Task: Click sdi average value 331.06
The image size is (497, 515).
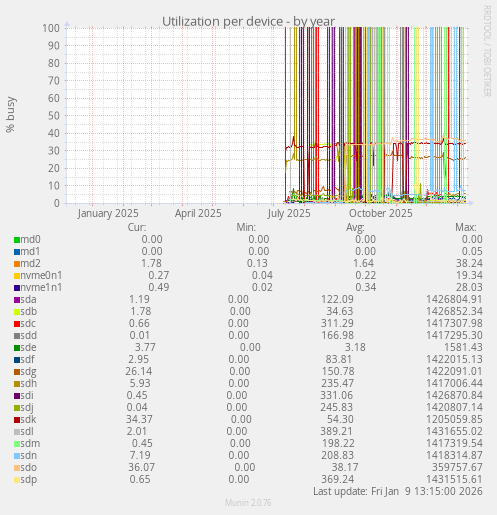Action: point(337,395)
